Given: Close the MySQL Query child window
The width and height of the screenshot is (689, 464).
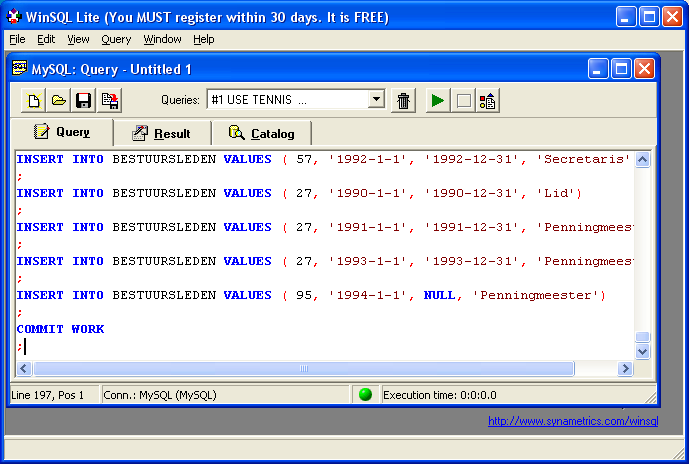Looking at the screenshot, I should point(644,69).
